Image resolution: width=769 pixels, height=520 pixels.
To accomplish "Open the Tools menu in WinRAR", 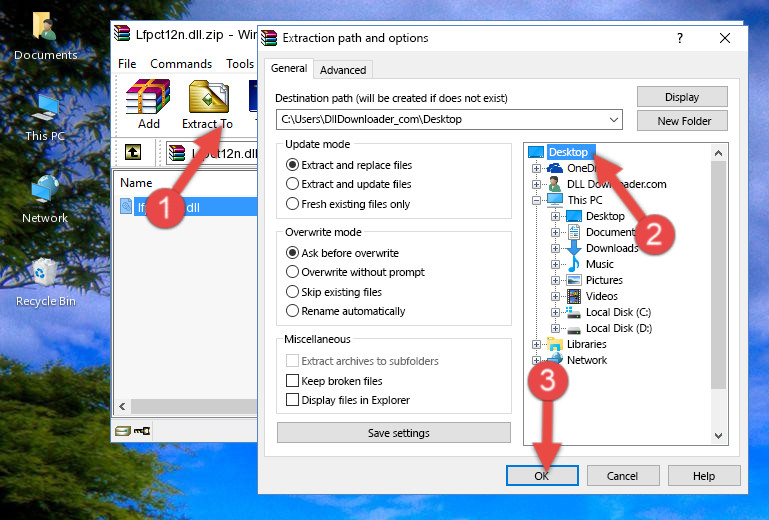I will point(240,64).
